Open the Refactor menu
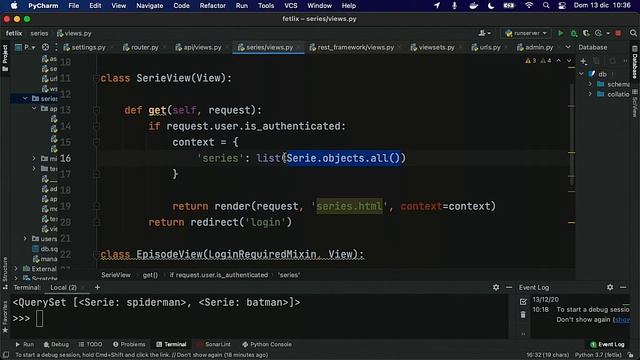 212,6
